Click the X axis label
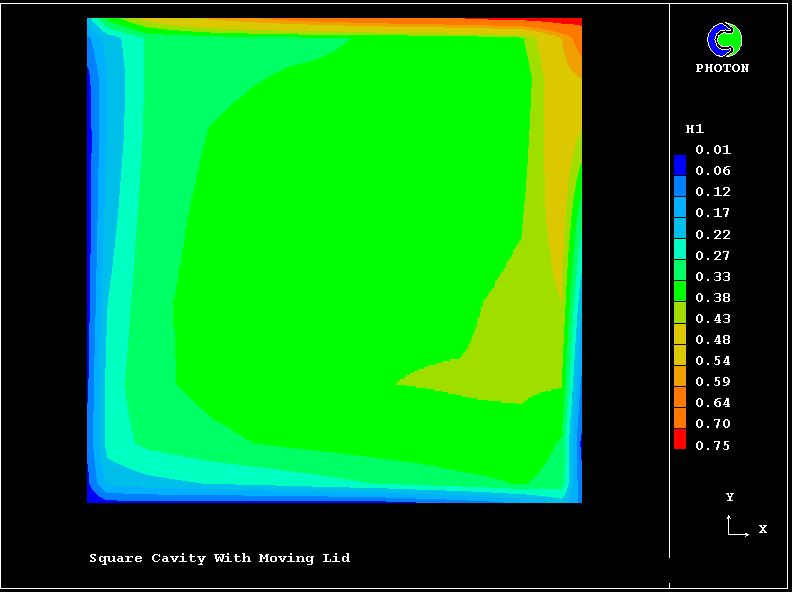792x592 pixels. coord(762,529)
